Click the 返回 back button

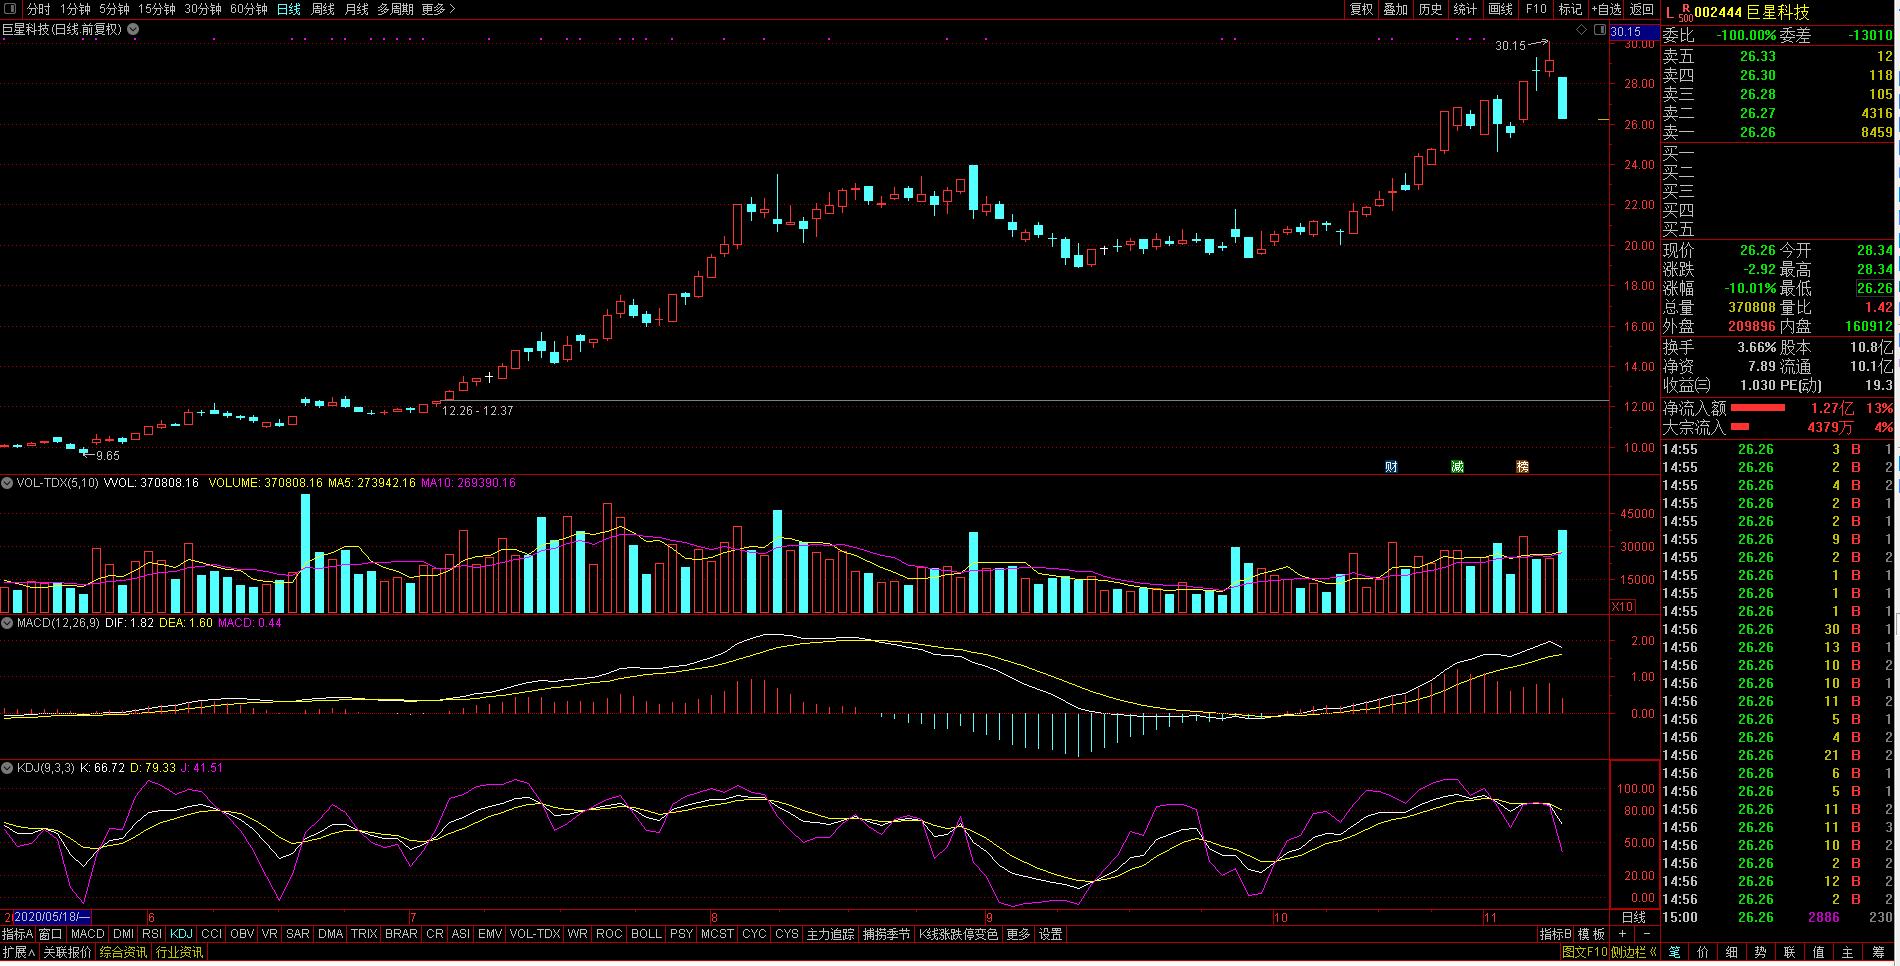(1642, 9)
